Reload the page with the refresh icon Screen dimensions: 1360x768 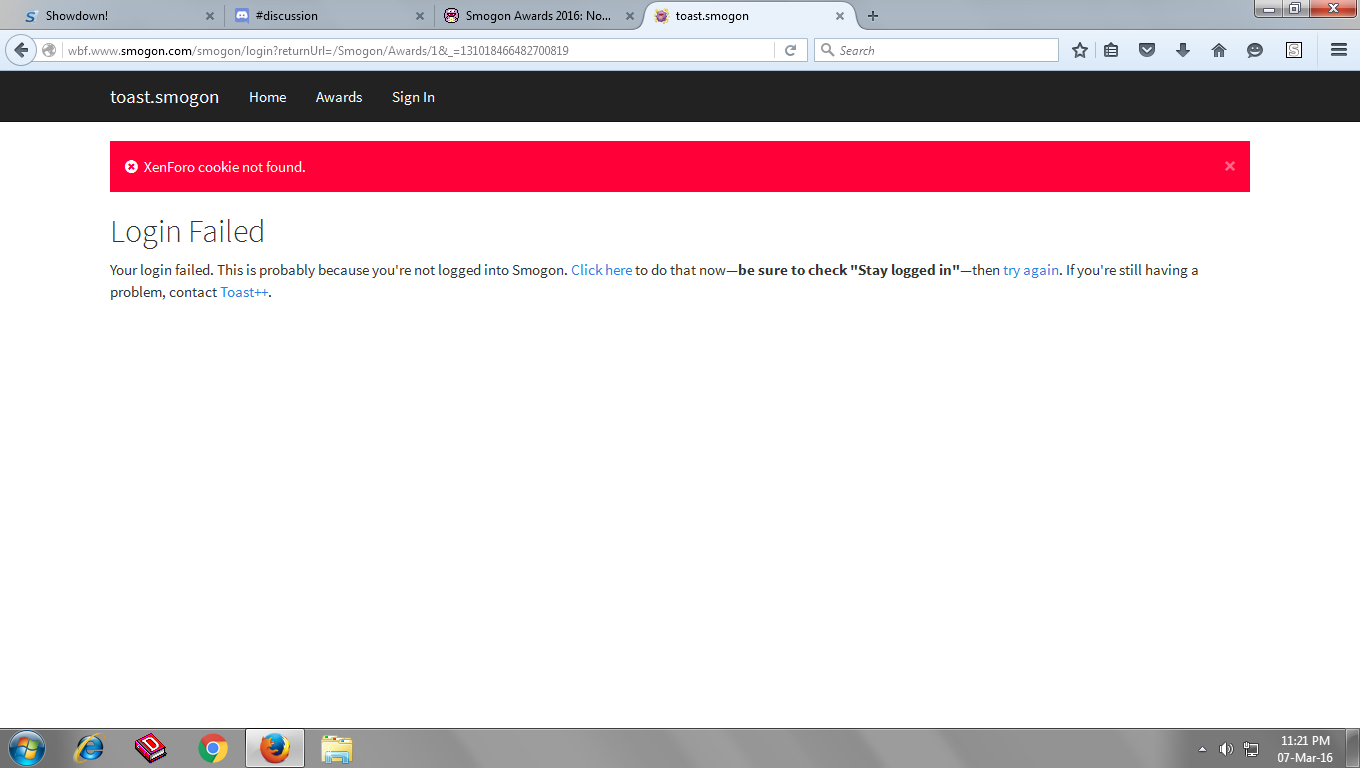click(x=790, y=50)
